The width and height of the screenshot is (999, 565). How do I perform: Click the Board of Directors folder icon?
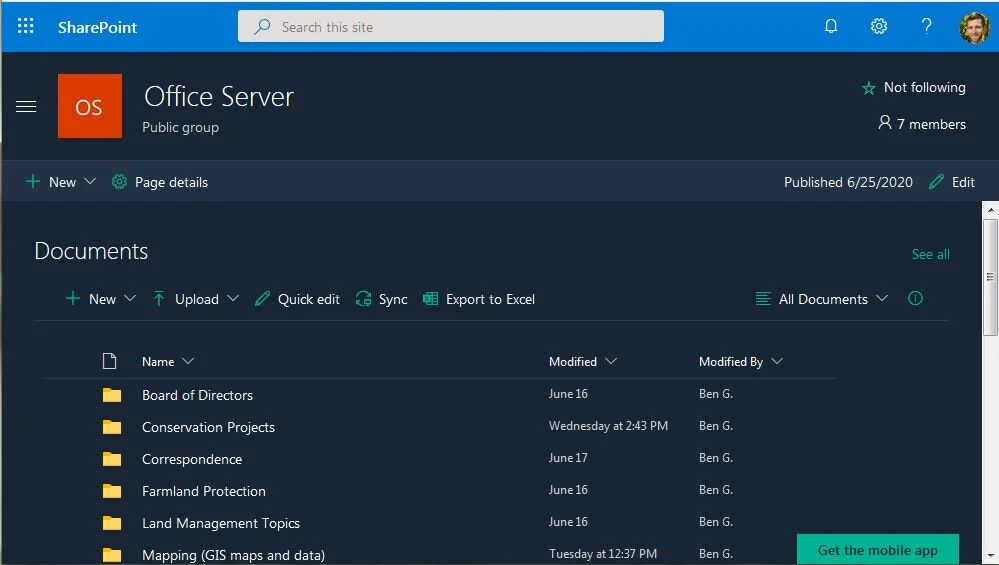coord(112,395)
